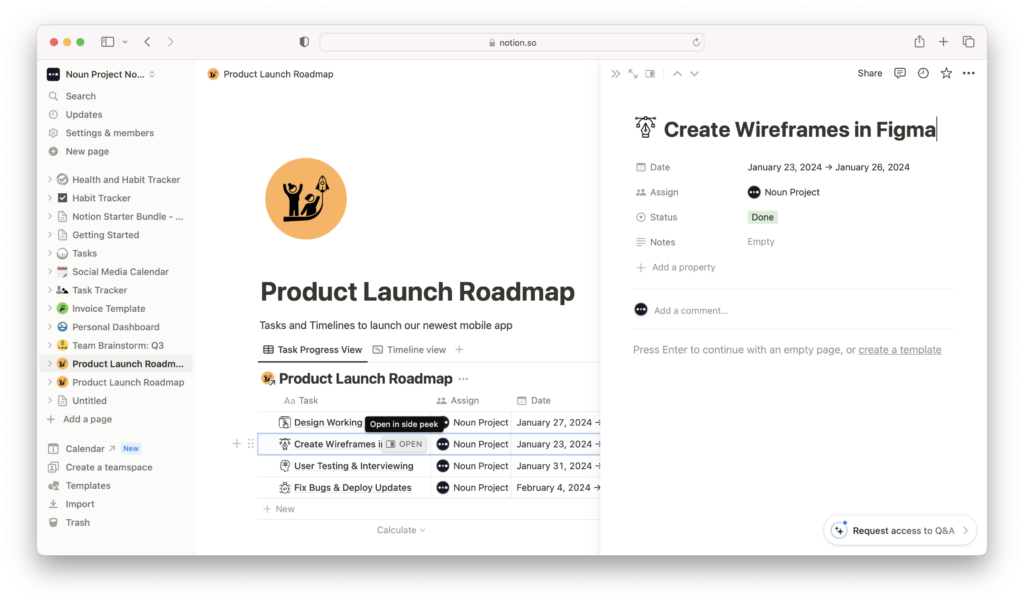Open Task Tracker page in sidebar
This screenshot has width=1024, height=604.
[99, 290]
